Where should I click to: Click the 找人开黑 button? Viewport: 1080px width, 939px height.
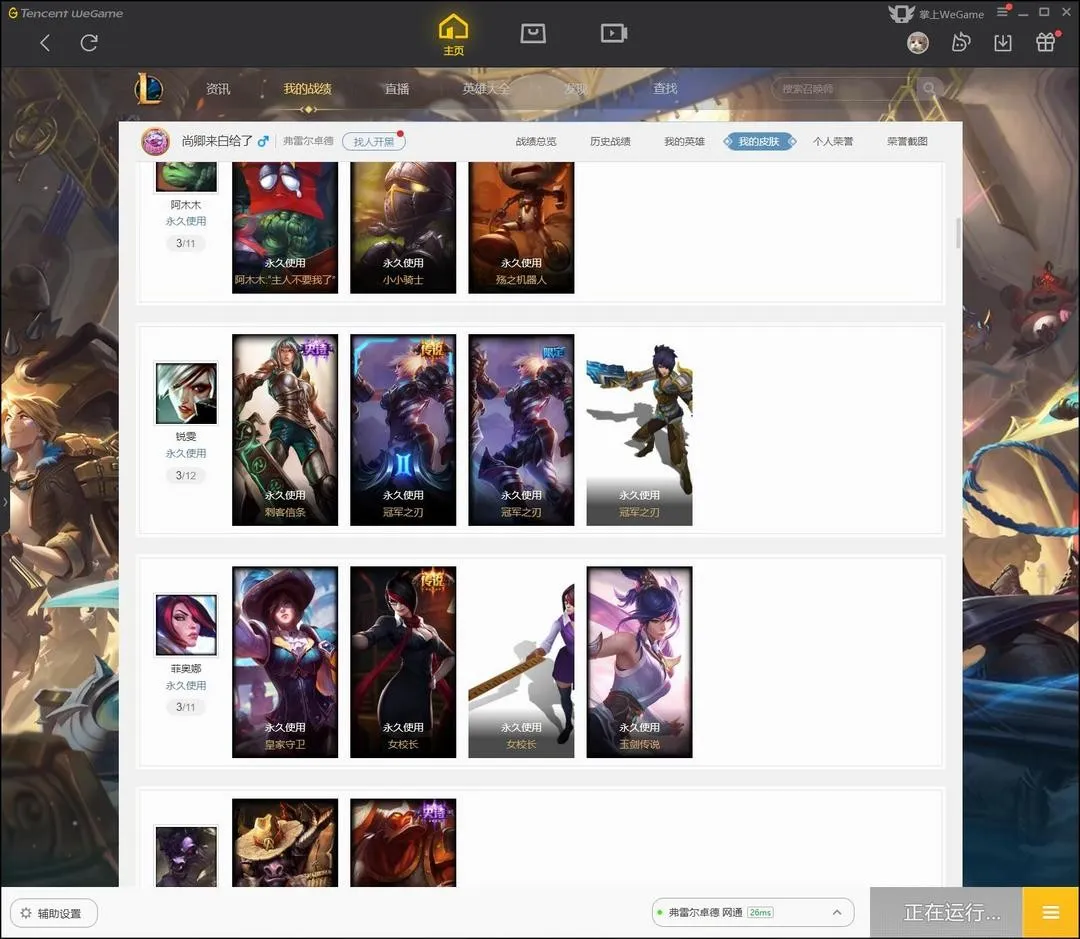click(373, 142)
